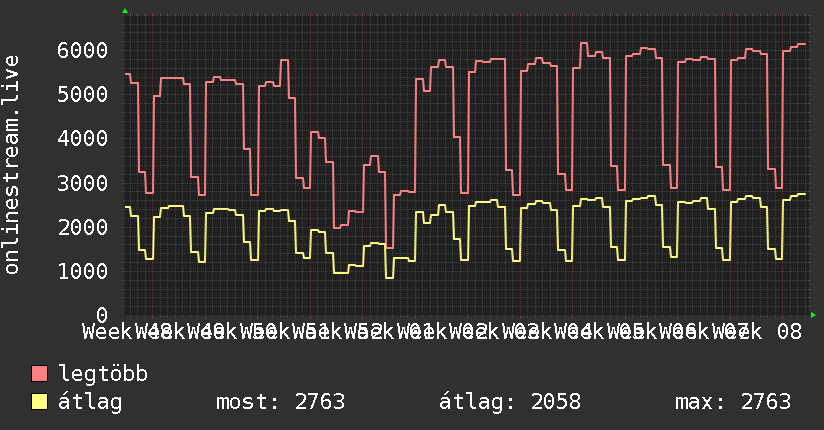
Task: Click the pink legtöbb legend swatch
Action: point(39,374)
